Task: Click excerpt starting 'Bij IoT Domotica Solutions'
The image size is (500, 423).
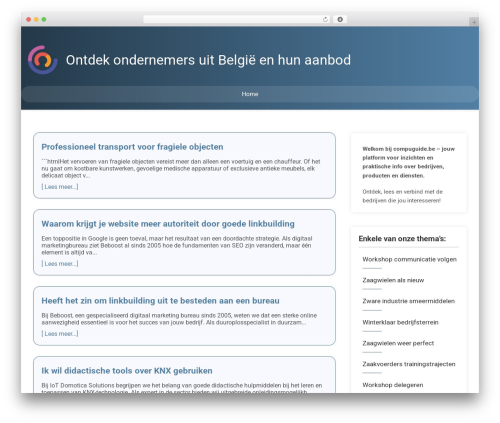Action: (182, 388)
